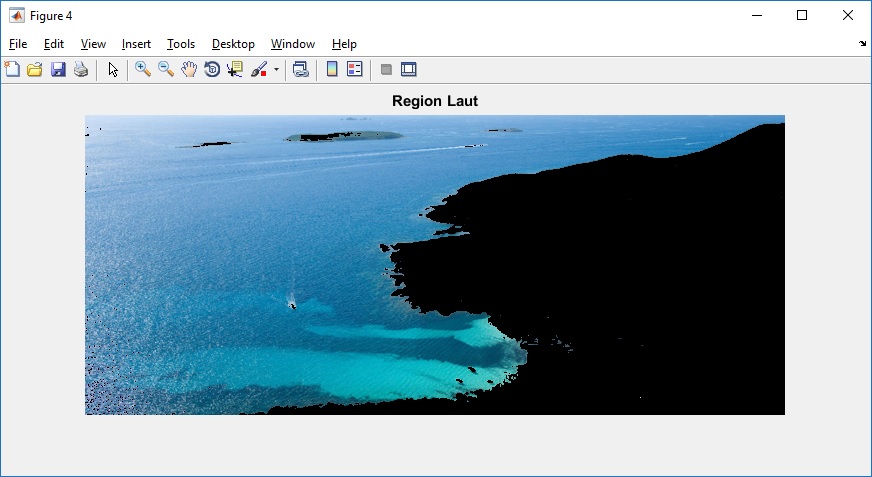The image size is (872, 477).
Task: Toggle the Data Cursor tool
Action: (235, 69)
